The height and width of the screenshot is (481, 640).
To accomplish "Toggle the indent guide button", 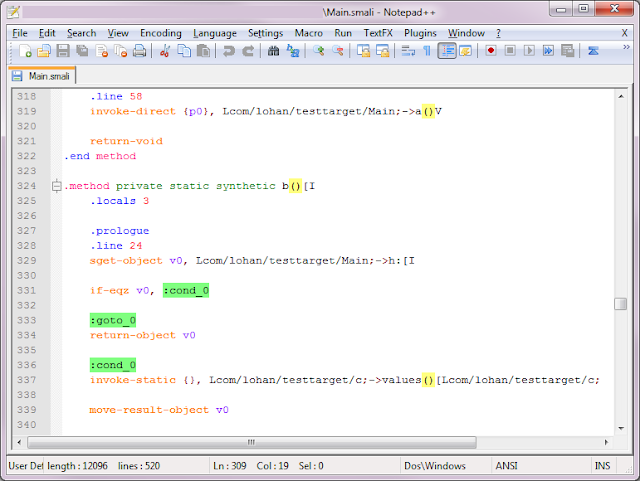I will tap(446, 51).
